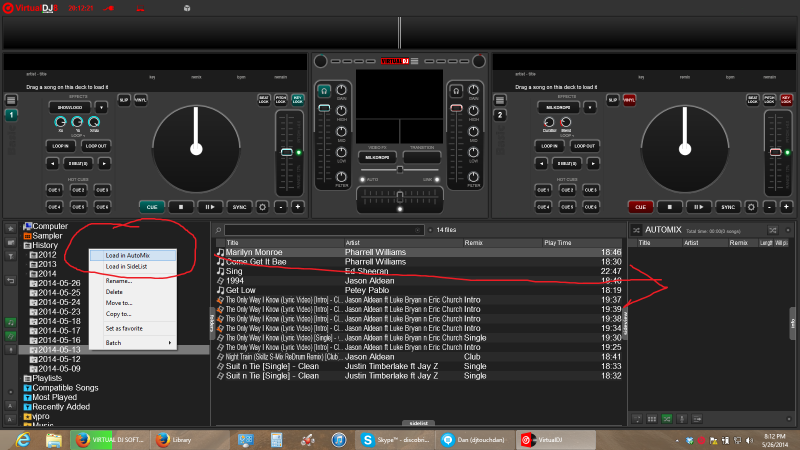Double loop with deck 1 right arrow
The width and height of the screenshot is (800, 450).
[104, 164]
